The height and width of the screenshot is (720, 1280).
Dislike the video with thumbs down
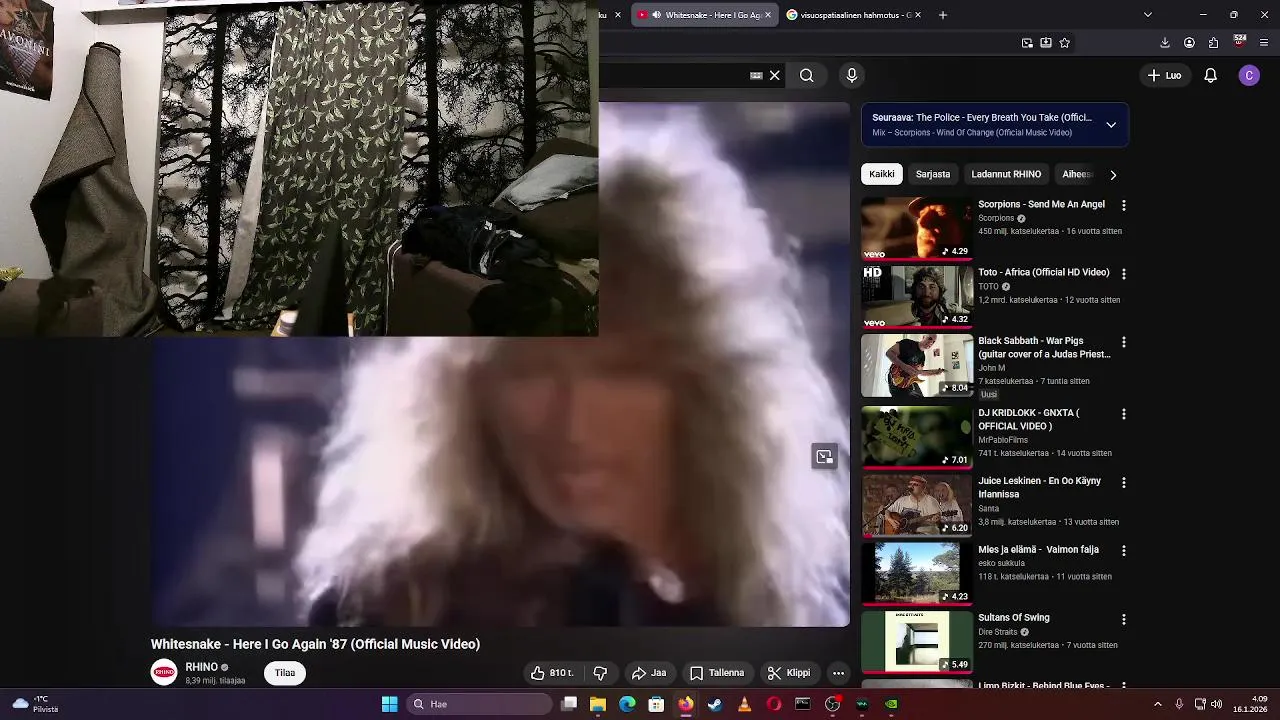600,673
